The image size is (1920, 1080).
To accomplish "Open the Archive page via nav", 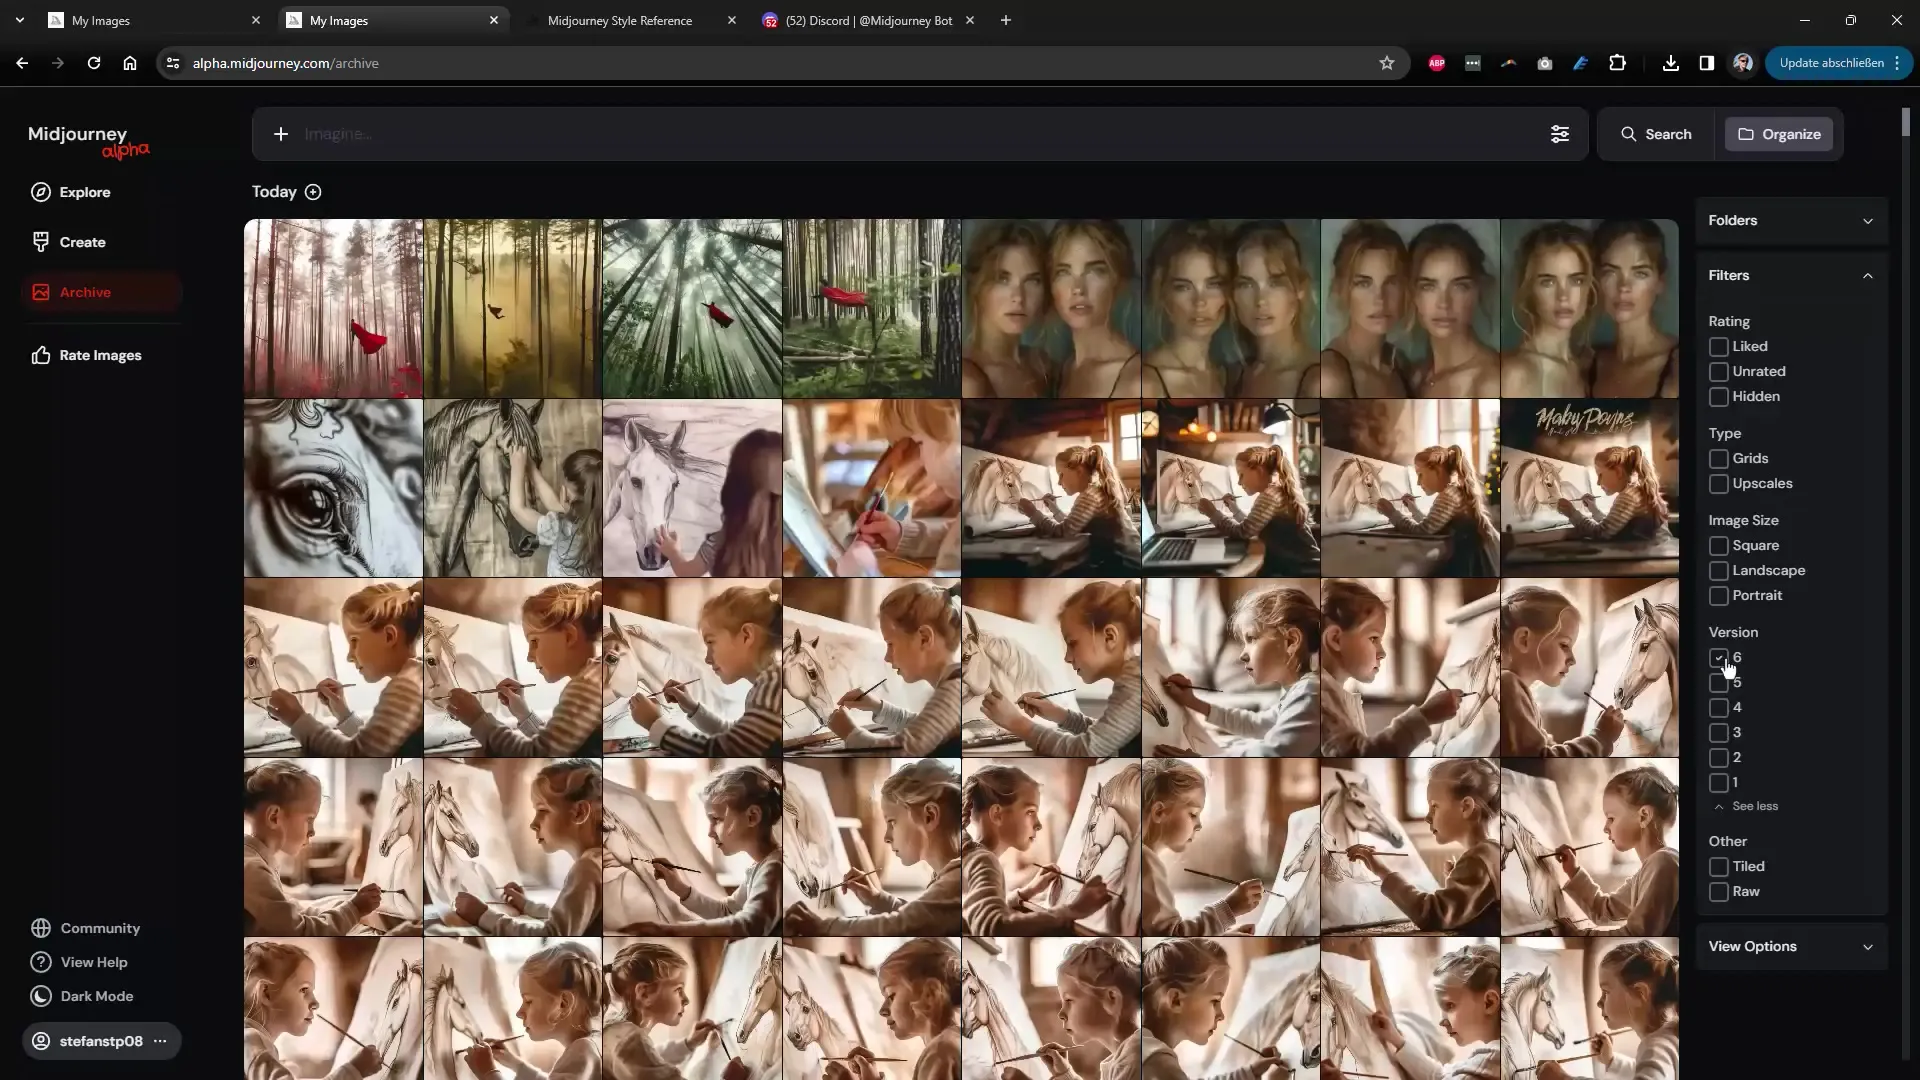I will pyautogui.click(x=84, y=291).
